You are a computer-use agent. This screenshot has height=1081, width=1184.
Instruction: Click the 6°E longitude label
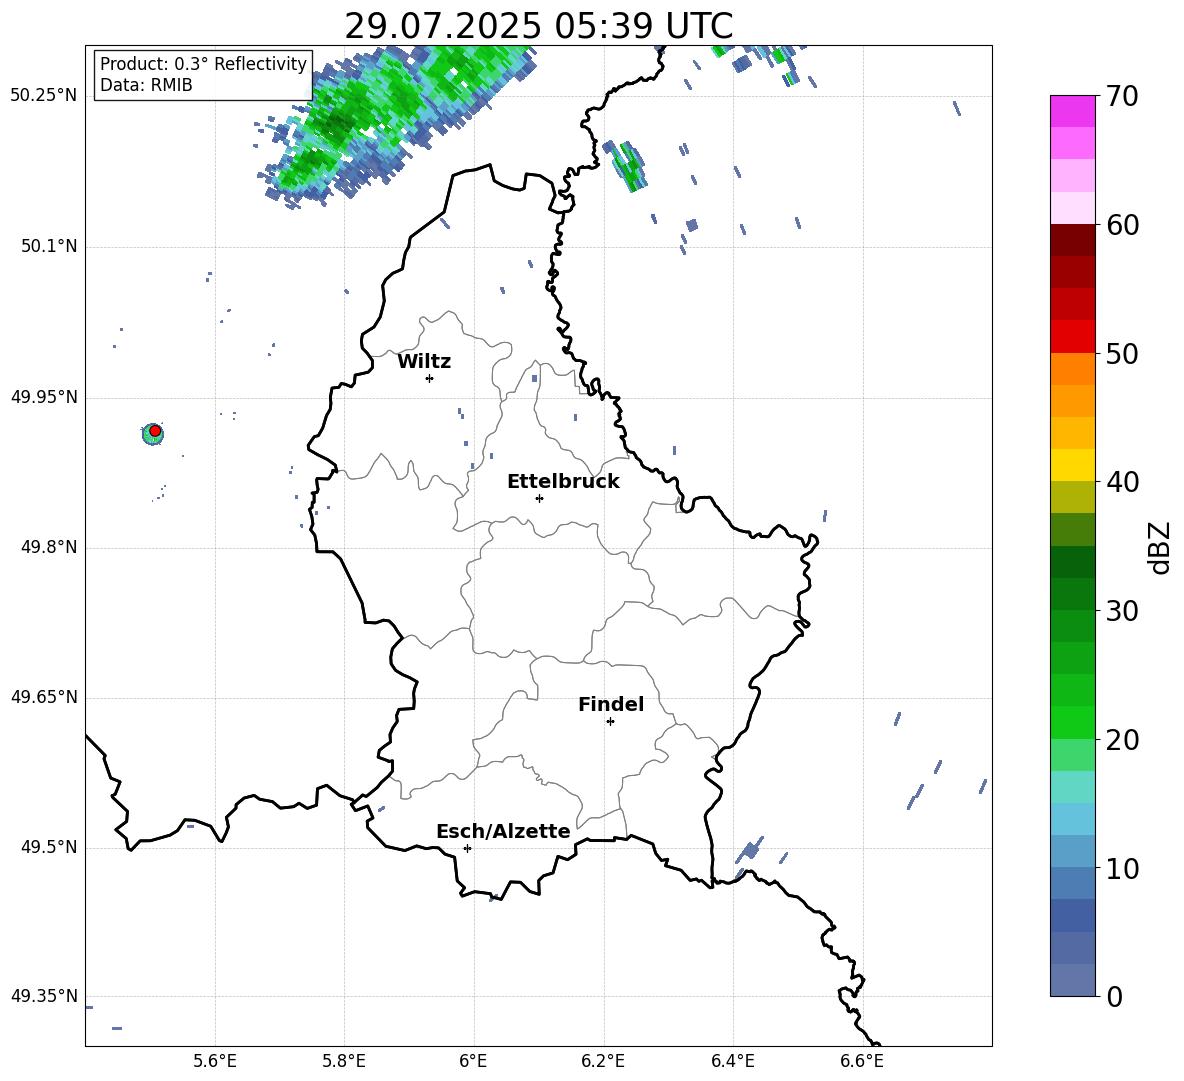(x=473, y=1061)
